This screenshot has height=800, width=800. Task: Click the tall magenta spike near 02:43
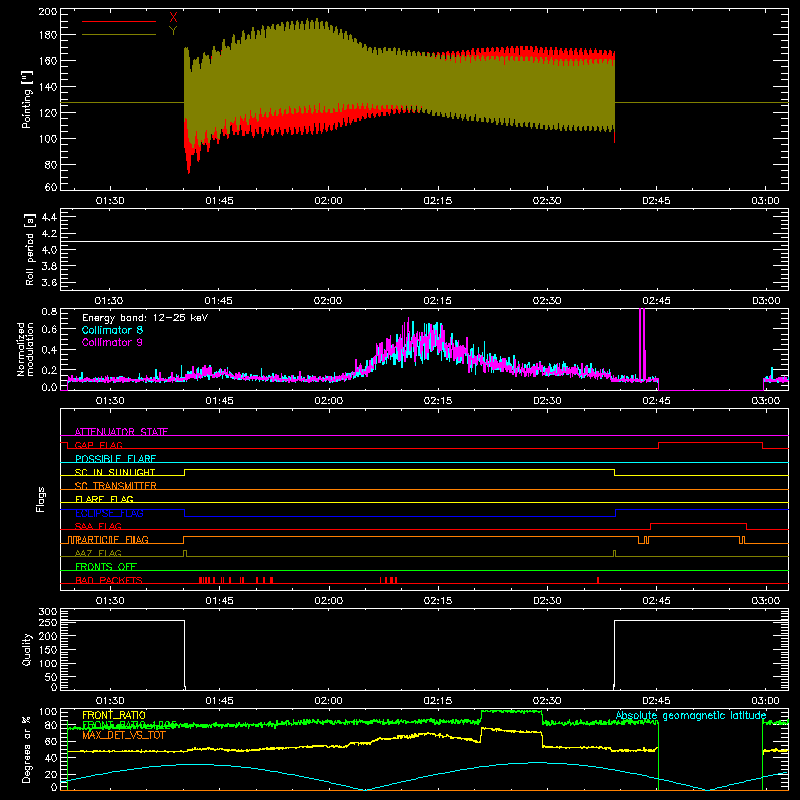click(x=642, y=343)
